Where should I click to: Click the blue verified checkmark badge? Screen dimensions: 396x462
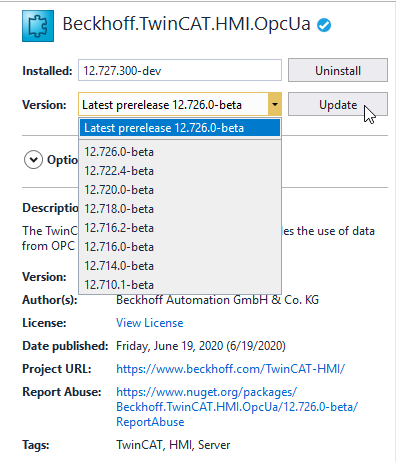click(x=324, y=25)
